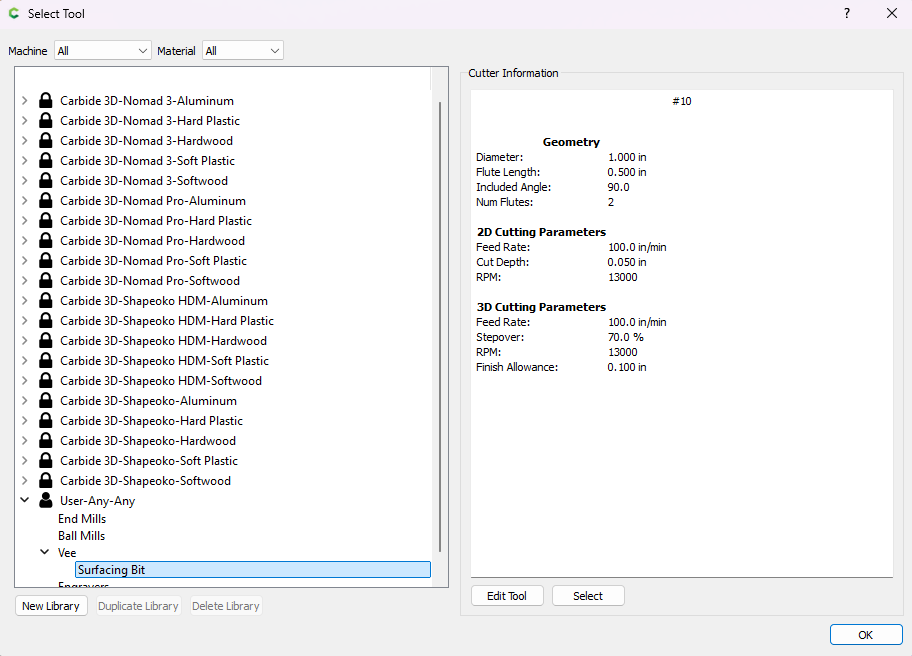Expand Carbide 3D-Shapeoko-Aluminum library
Image resolution: width=912 pixels, height=656 pixels.
click(x=25, y=401)
